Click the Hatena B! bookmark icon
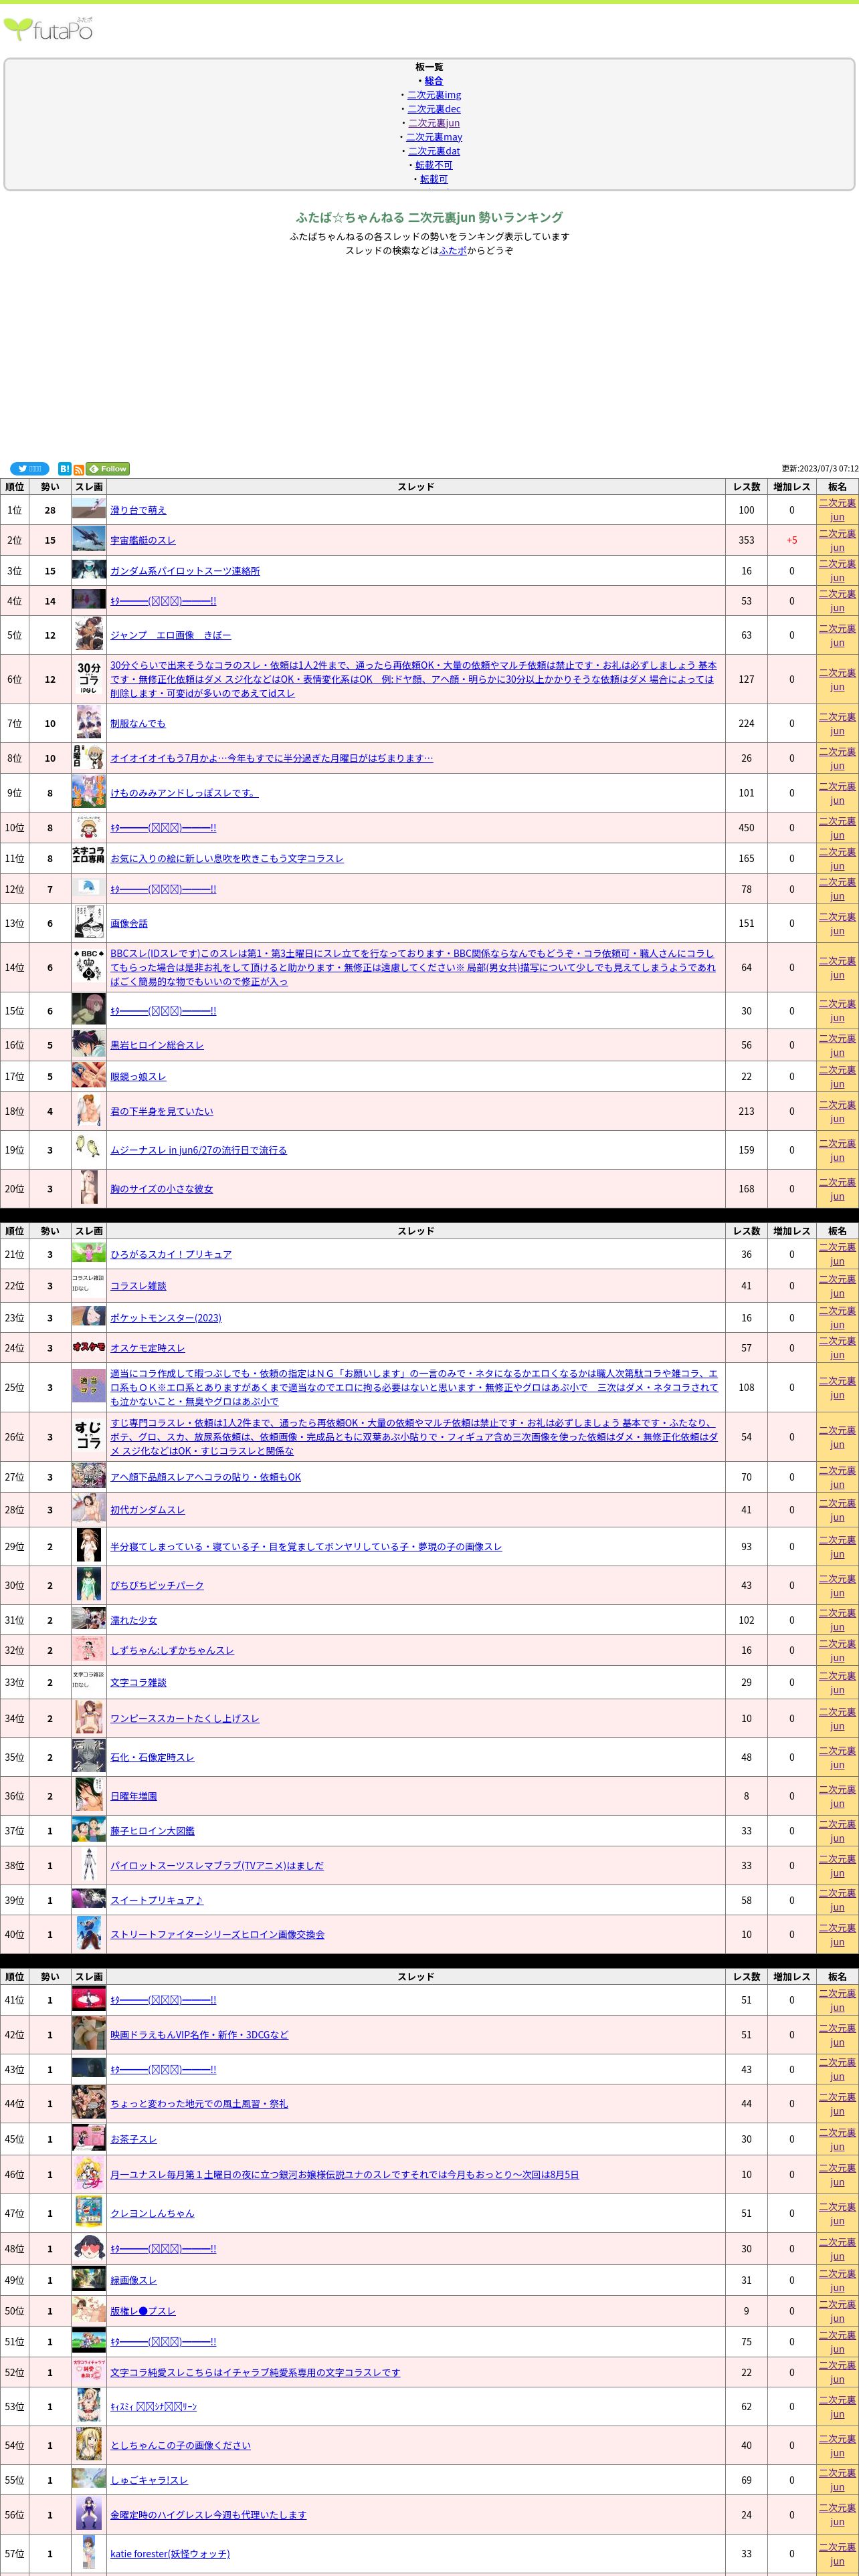The height and width of the screenshot is (2576, 859). tap(64, 469)
